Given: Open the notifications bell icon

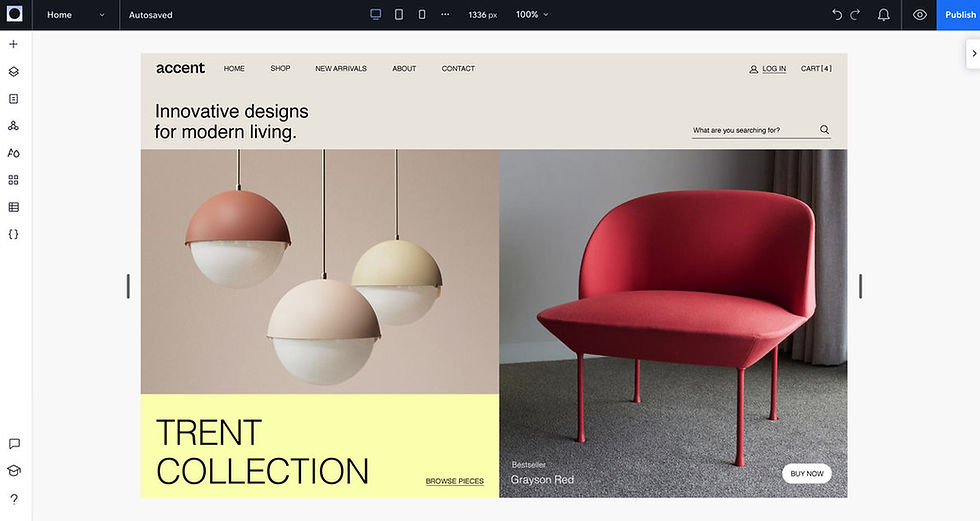Looking at the screenshot, I should point(883,14).
